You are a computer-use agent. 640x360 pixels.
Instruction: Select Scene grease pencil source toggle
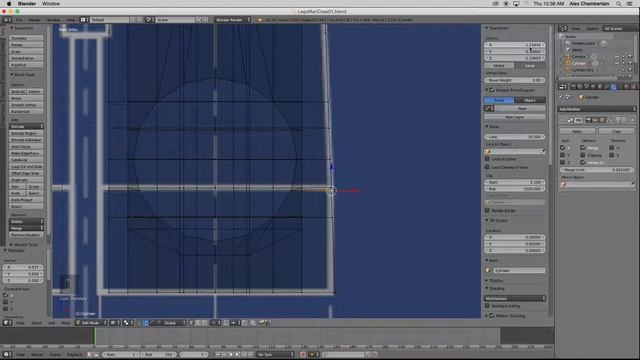499,100
